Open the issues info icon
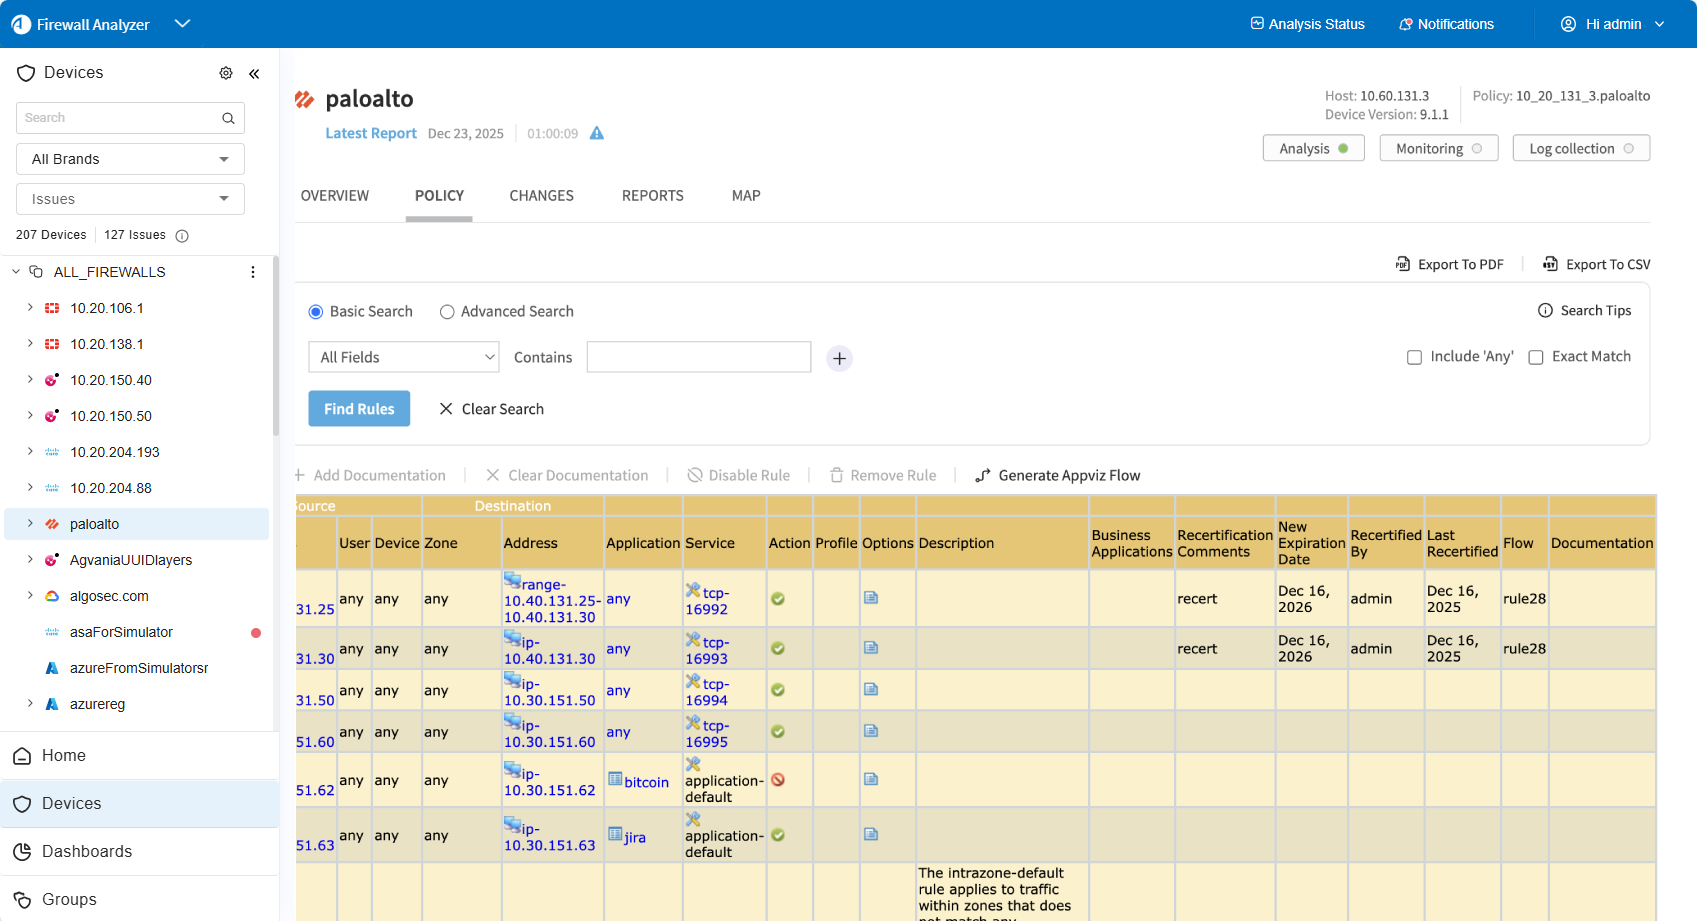1697x921 pixels. click(182, 236)
